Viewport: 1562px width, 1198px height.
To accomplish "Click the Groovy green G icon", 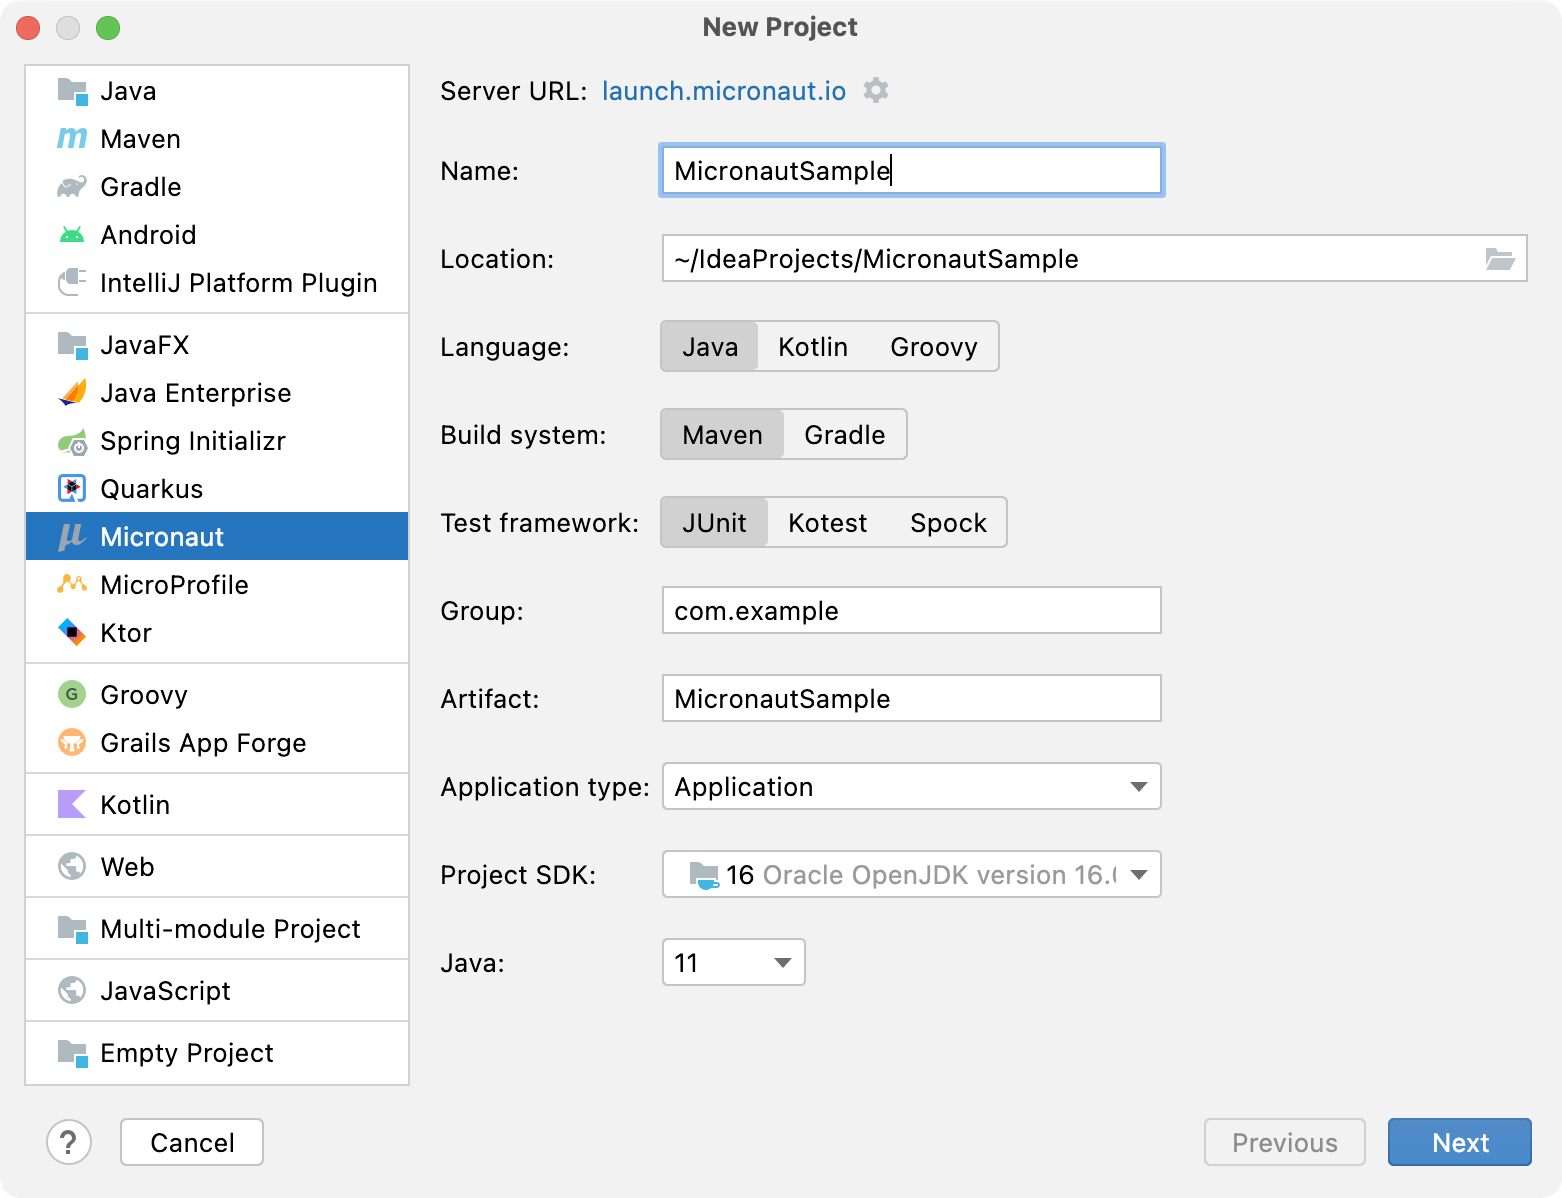I will pyautogui.click(x=72, y=694).
